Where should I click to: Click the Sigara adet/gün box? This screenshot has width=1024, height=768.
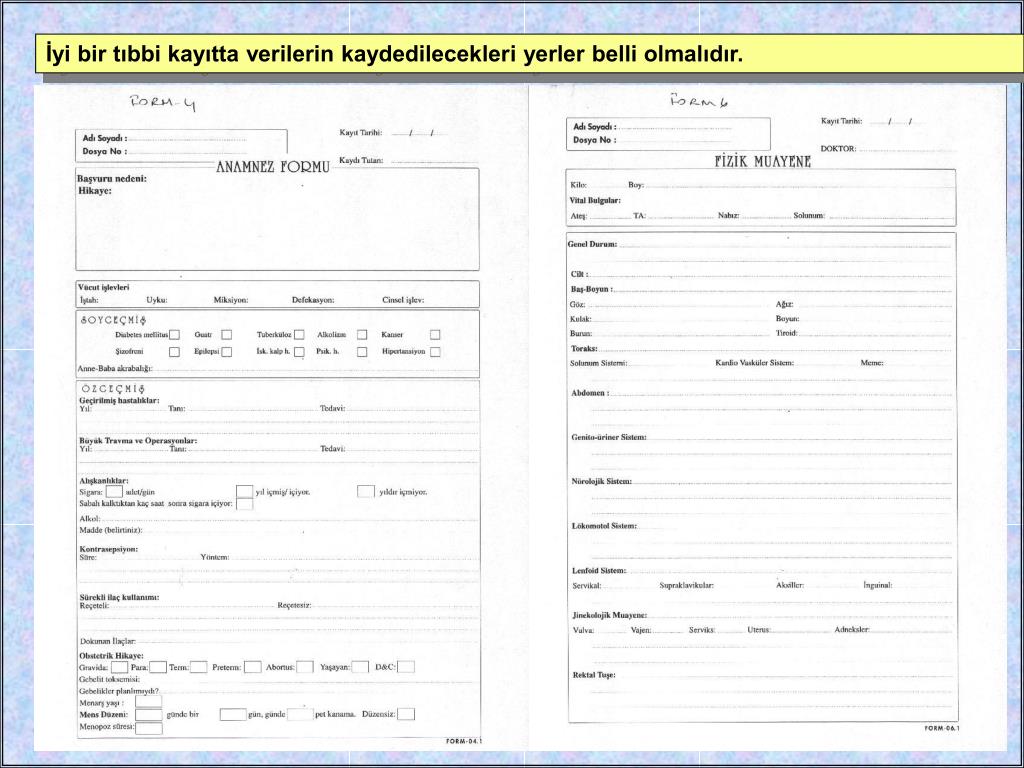[x=114, y=491]
